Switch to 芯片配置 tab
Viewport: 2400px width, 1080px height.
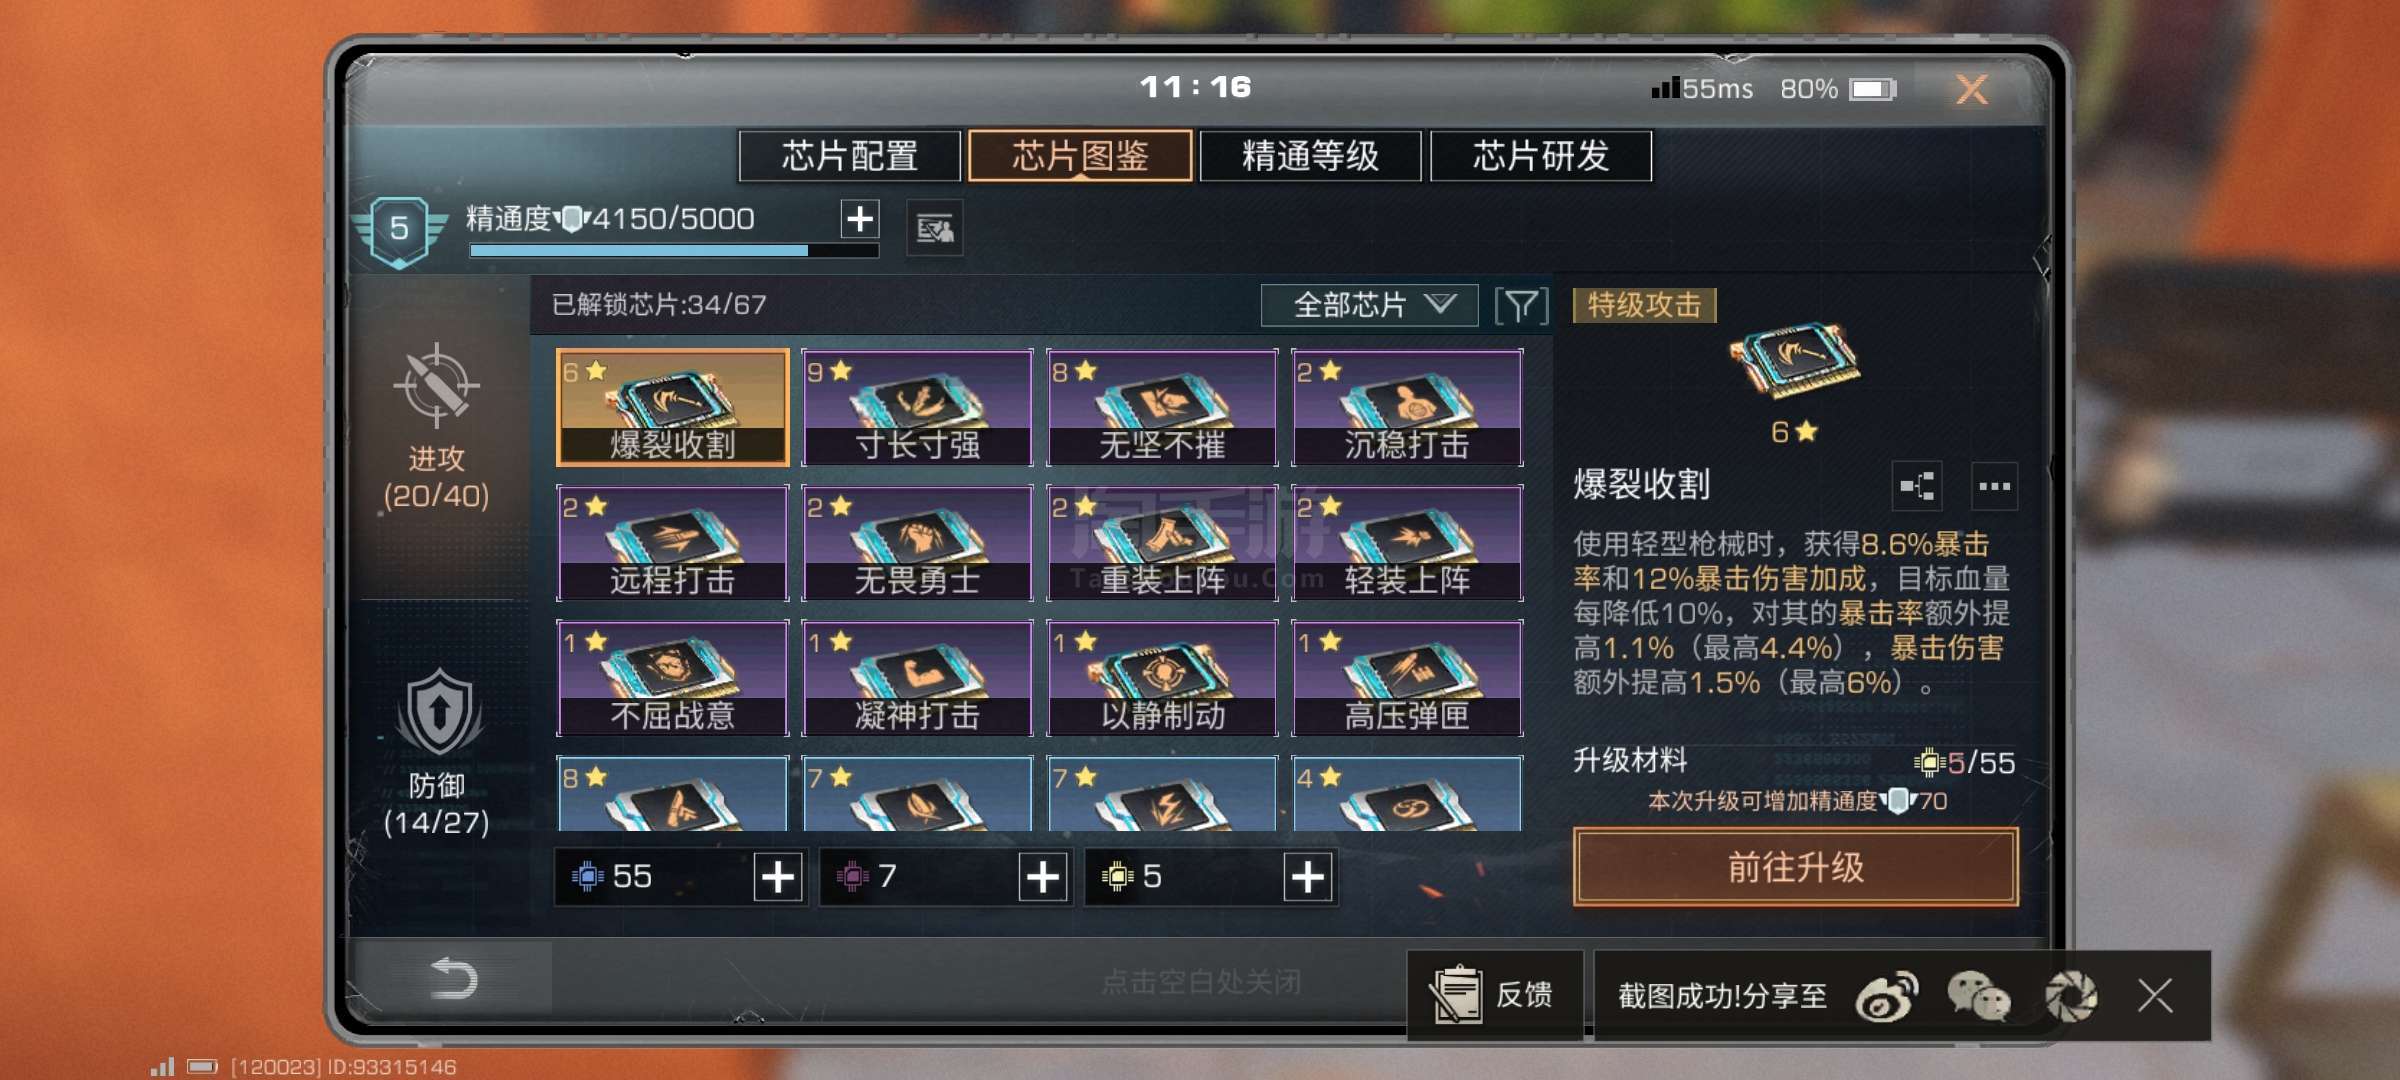point(850,156)
